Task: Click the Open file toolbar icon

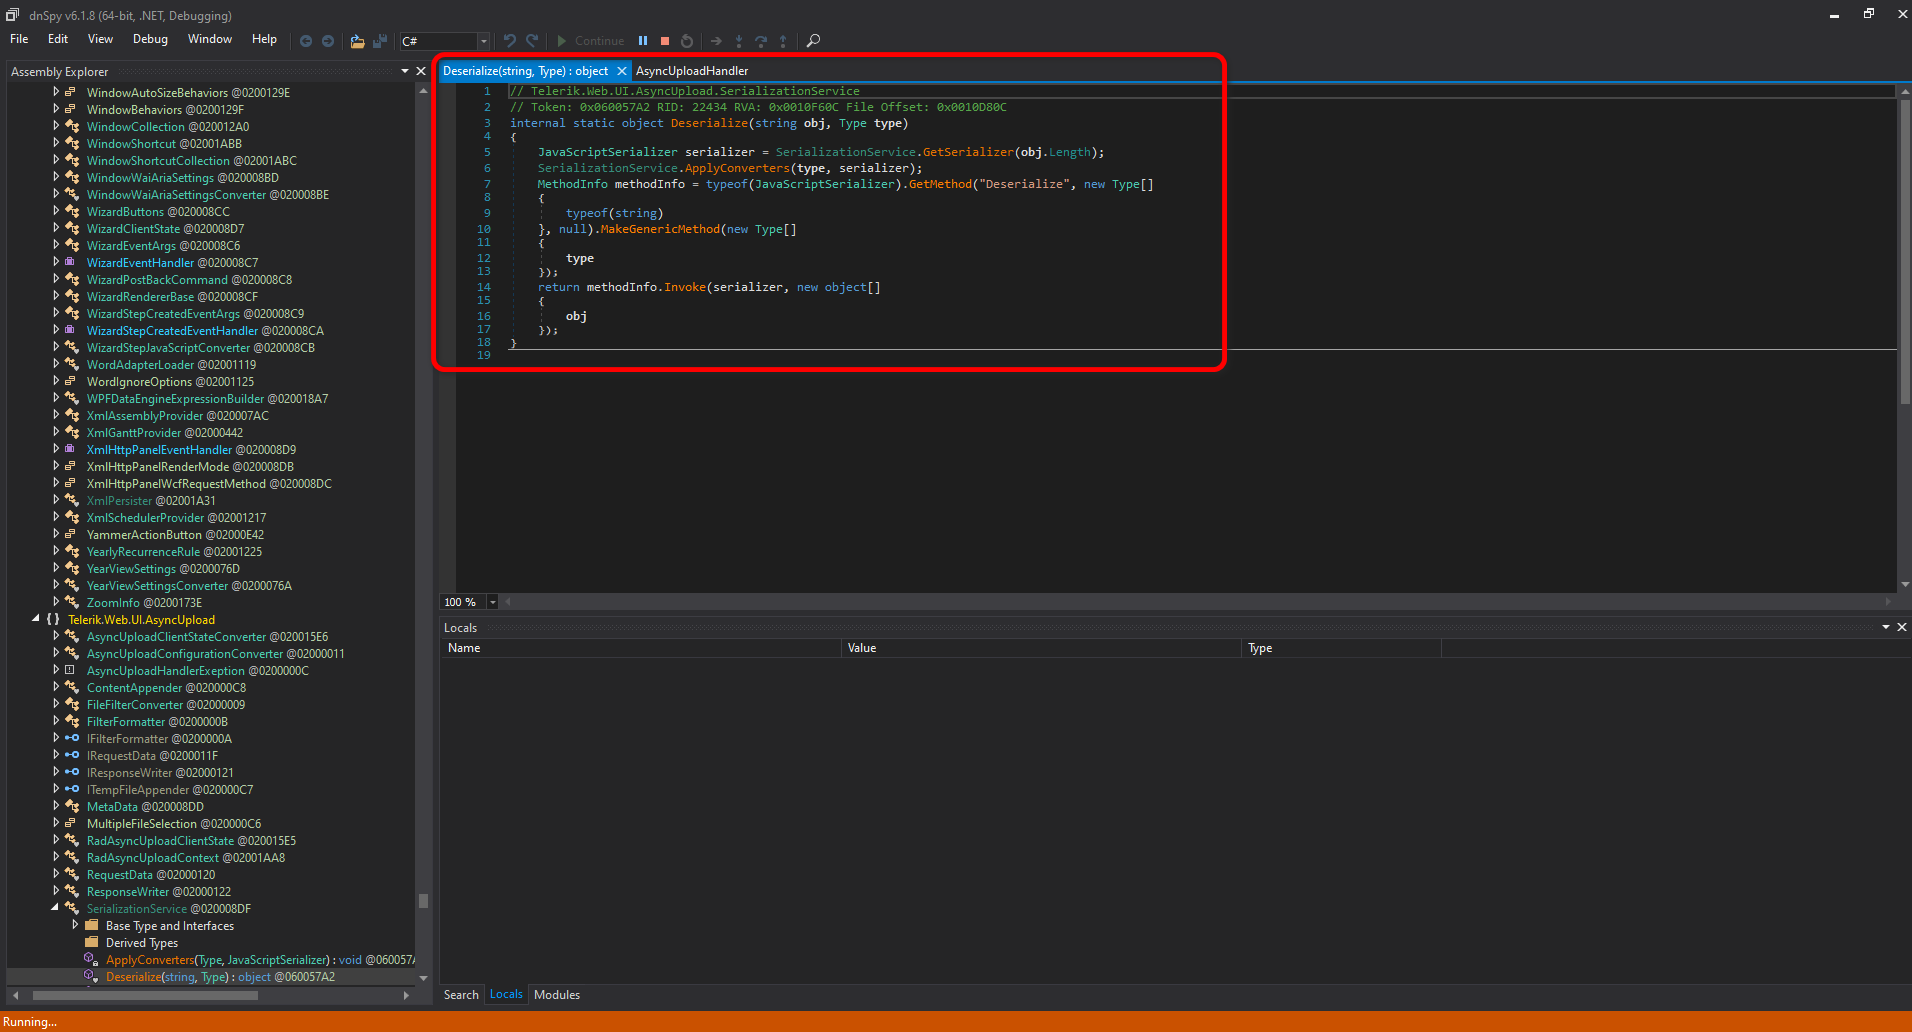Action: click(x=357, y=41)
